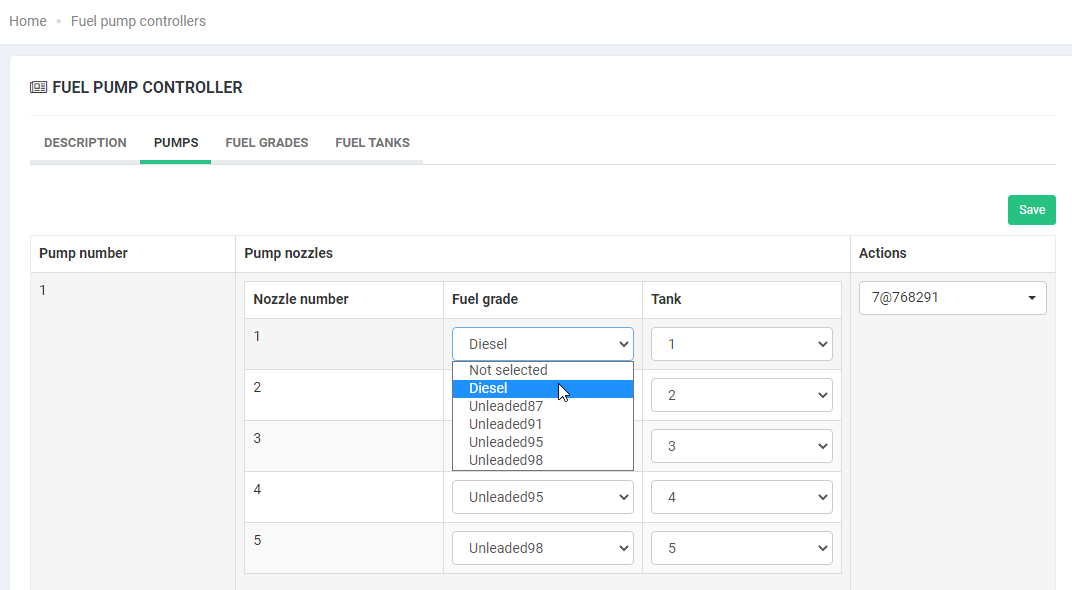
Task: Choose Unleaded95 in the open dropdown list
Action: (x=505, y=442)
